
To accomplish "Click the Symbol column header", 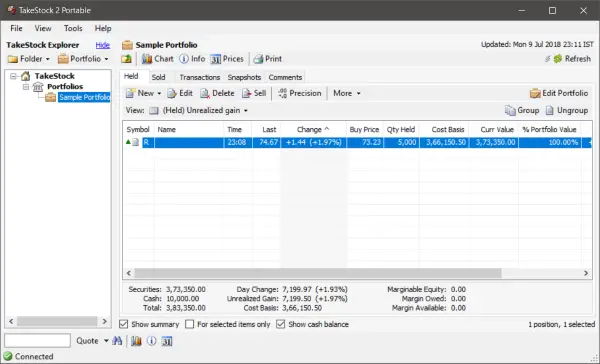I will click(138, 130).
